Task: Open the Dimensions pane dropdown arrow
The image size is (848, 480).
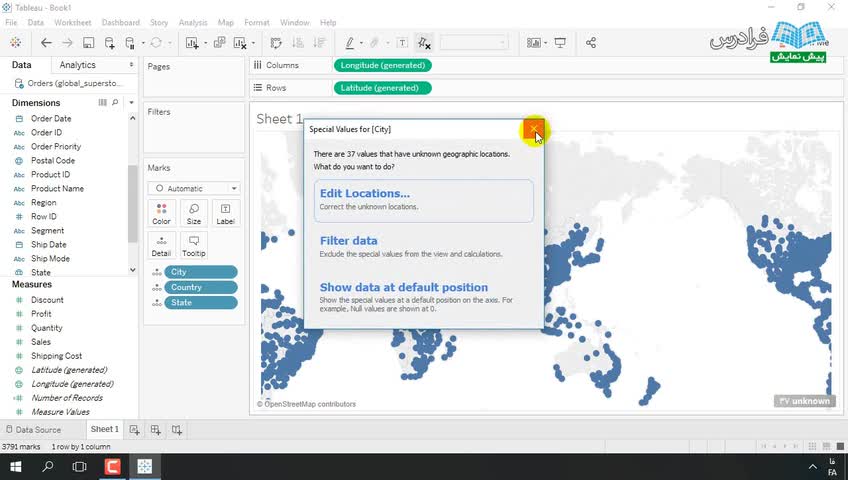Action: pos(131,102)
